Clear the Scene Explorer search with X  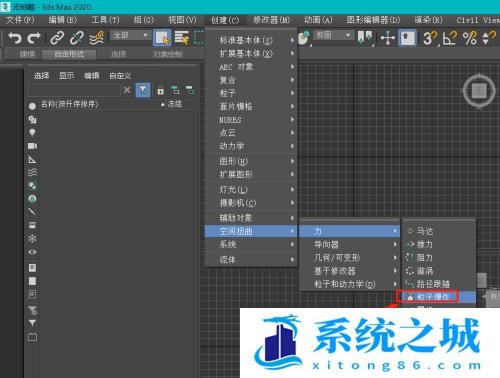click(127, 90)
